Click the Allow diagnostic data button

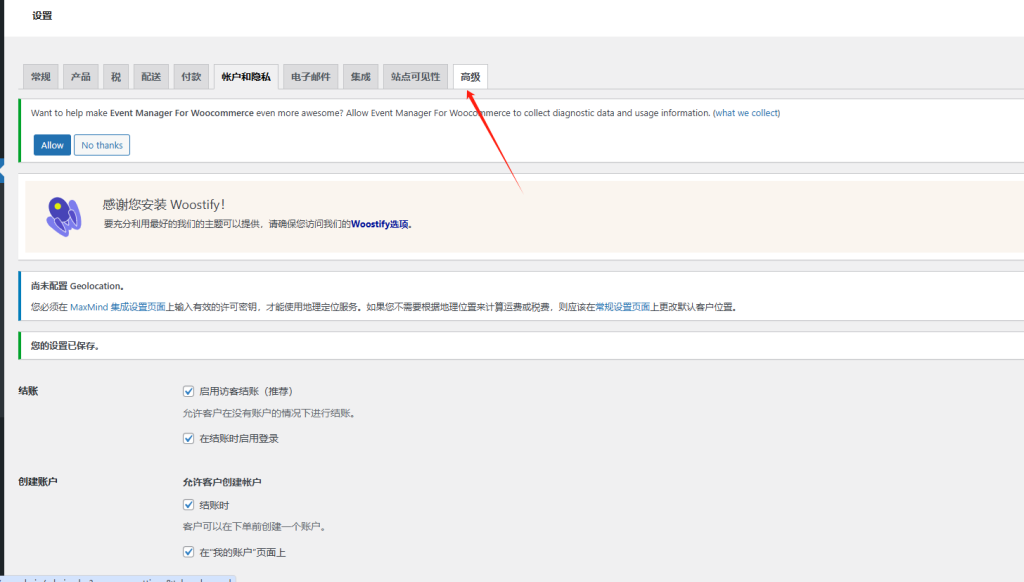tap(51, 144)
